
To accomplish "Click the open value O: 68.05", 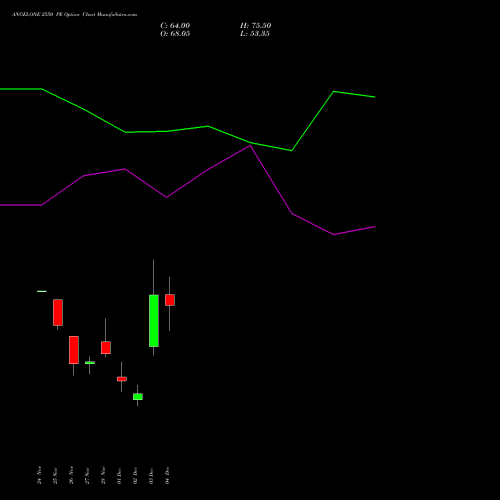I will pos(175,34).
